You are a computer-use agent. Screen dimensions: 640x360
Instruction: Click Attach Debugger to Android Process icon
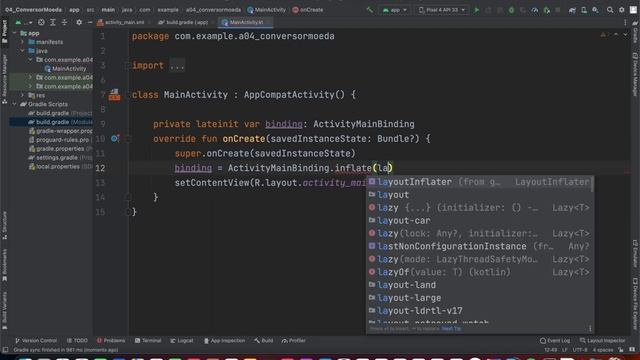pyautogui.click(x=547, y=10)
